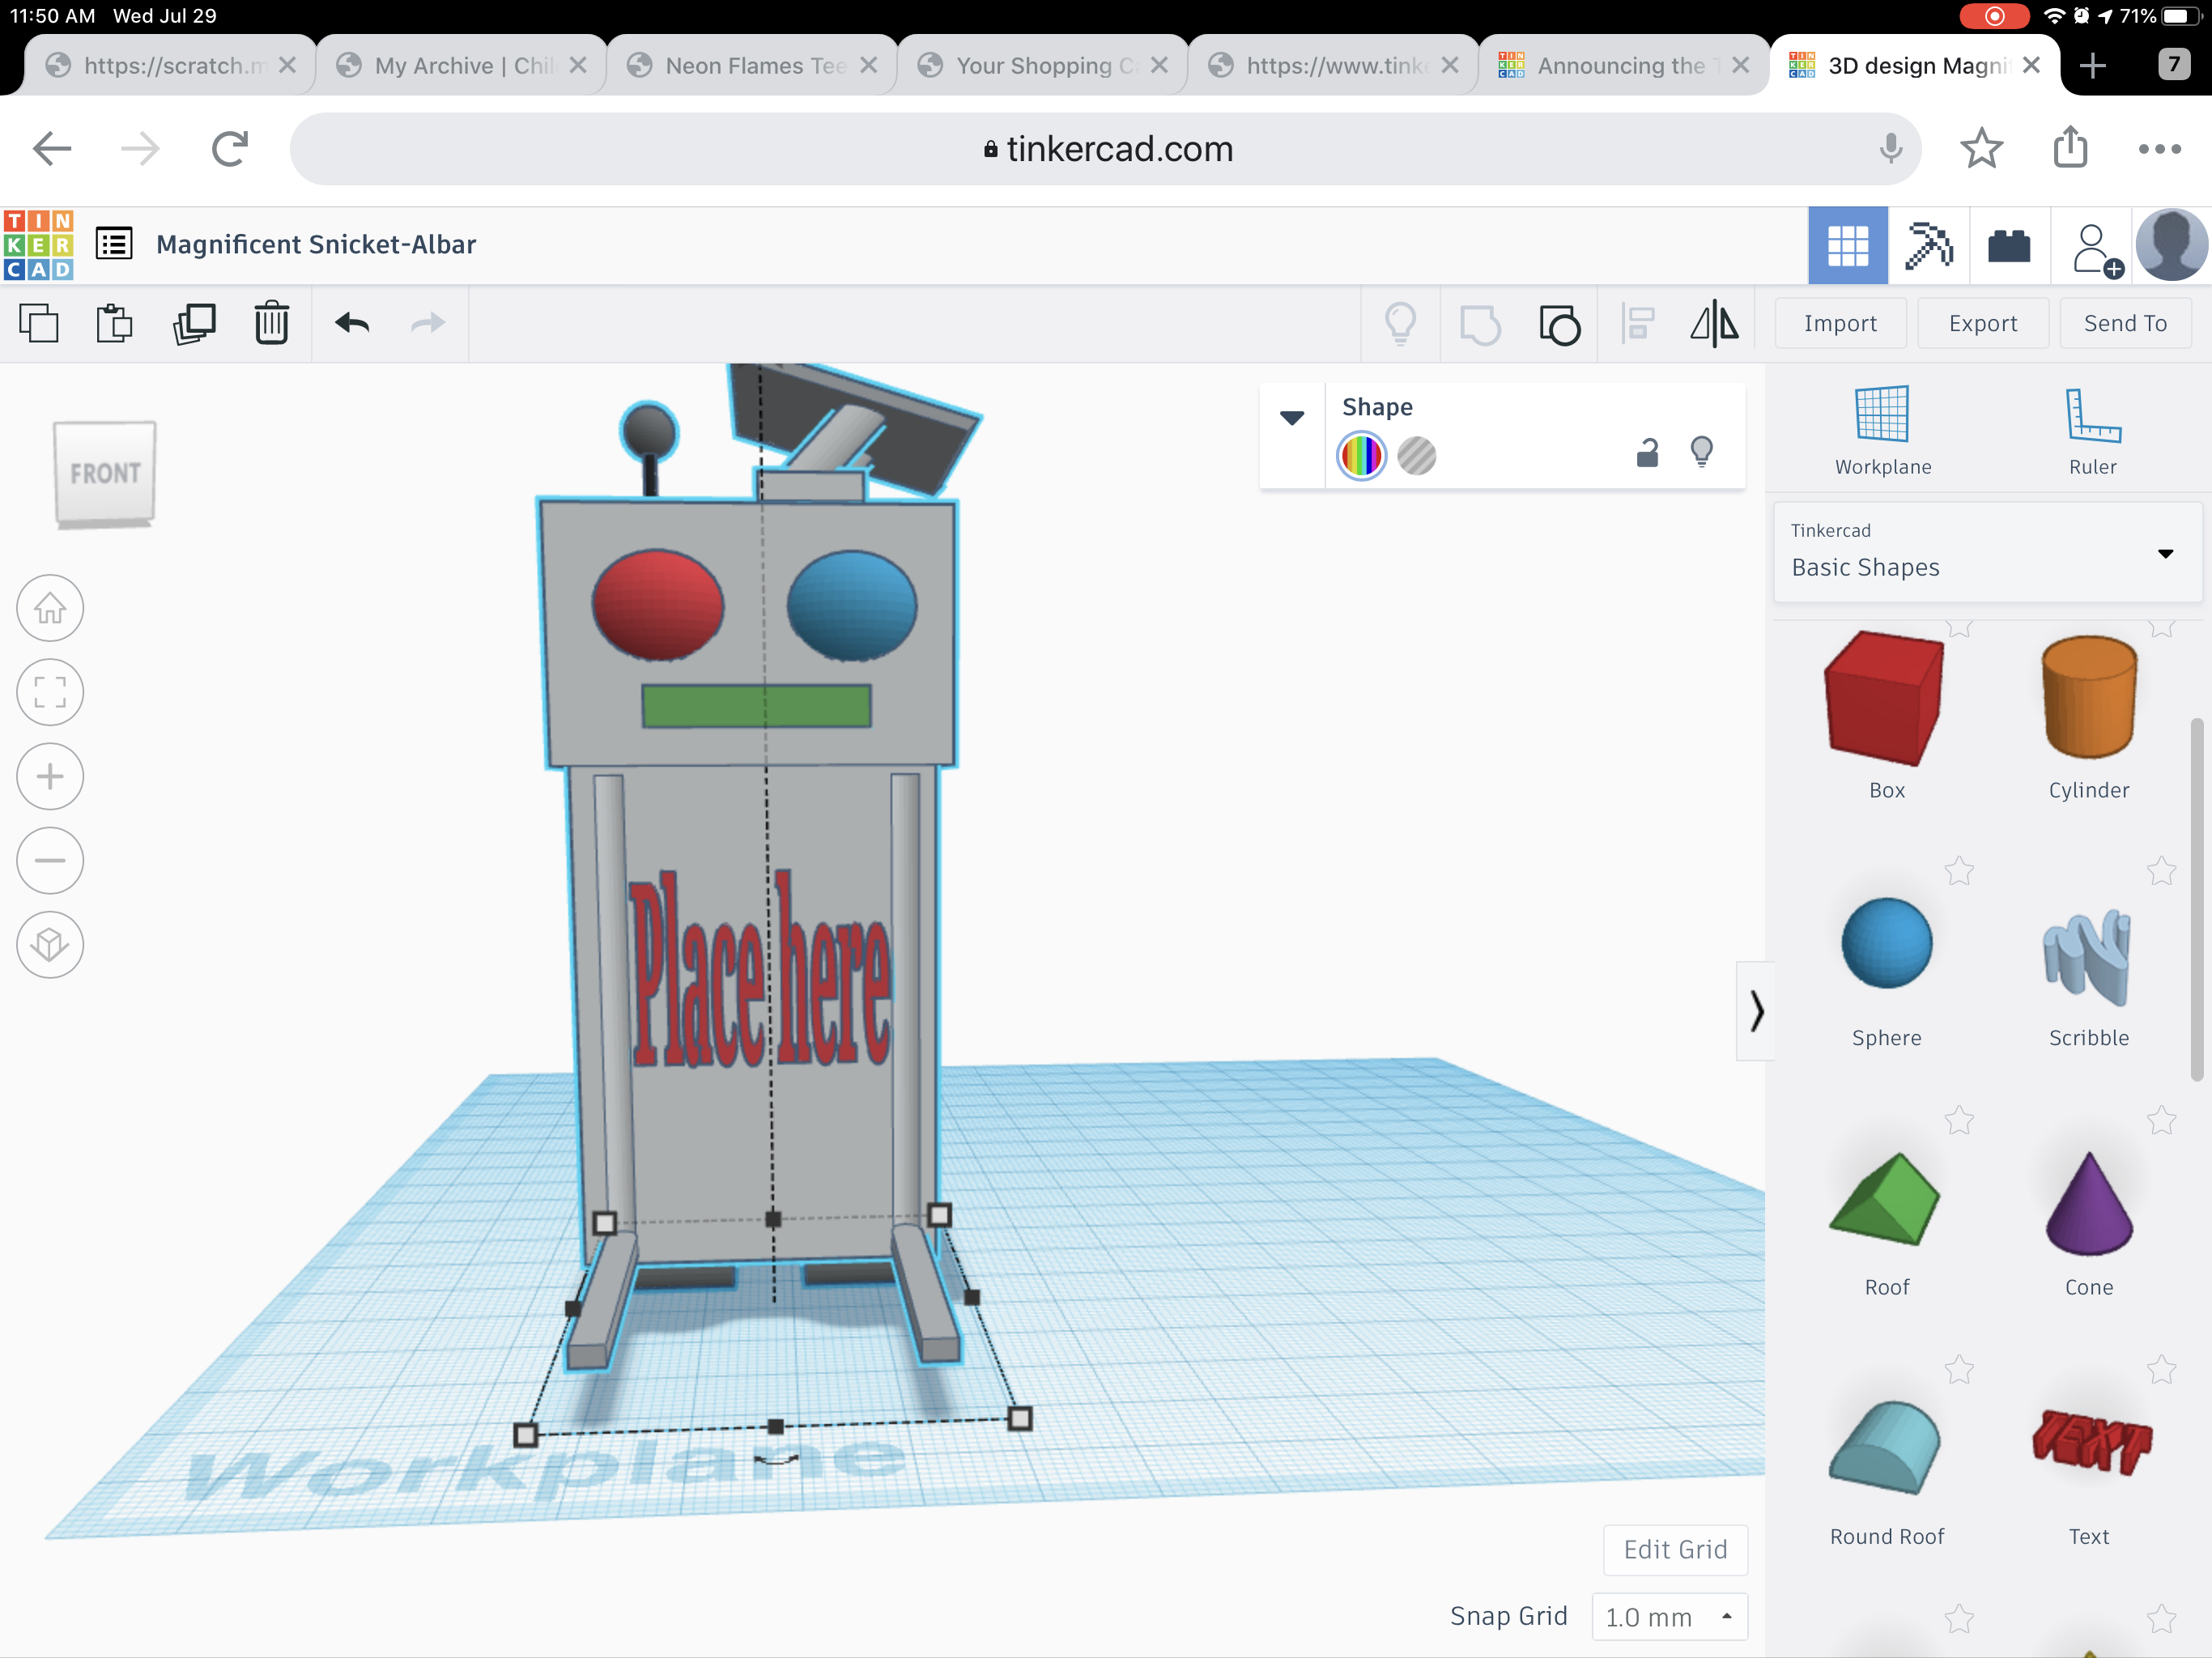The image size is (2212, 1658).
Task: Bookmark page with the star icon
Action: pos(1981,149)
